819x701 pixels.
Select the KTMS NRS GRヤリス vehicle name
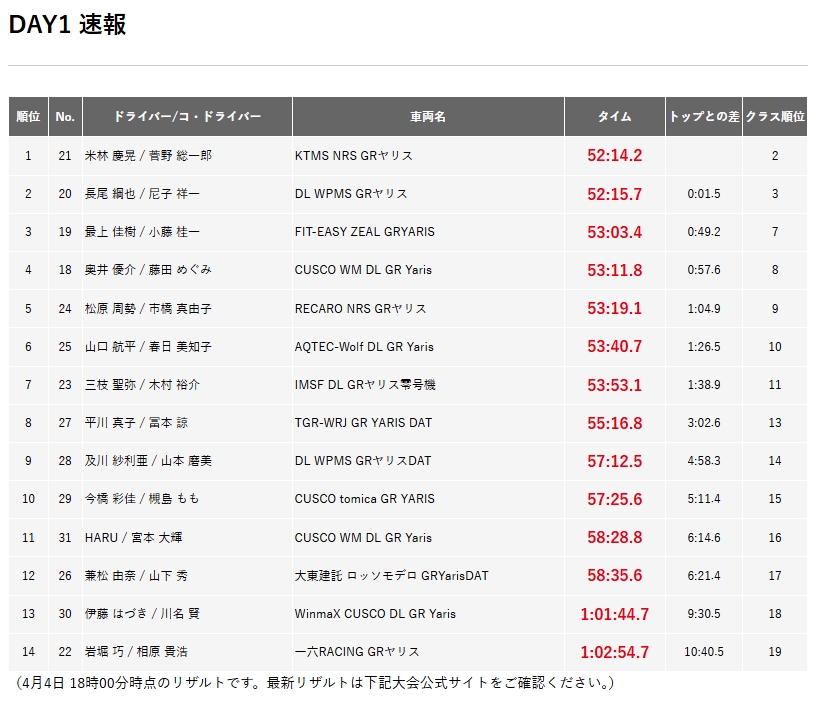coord(354,156)
